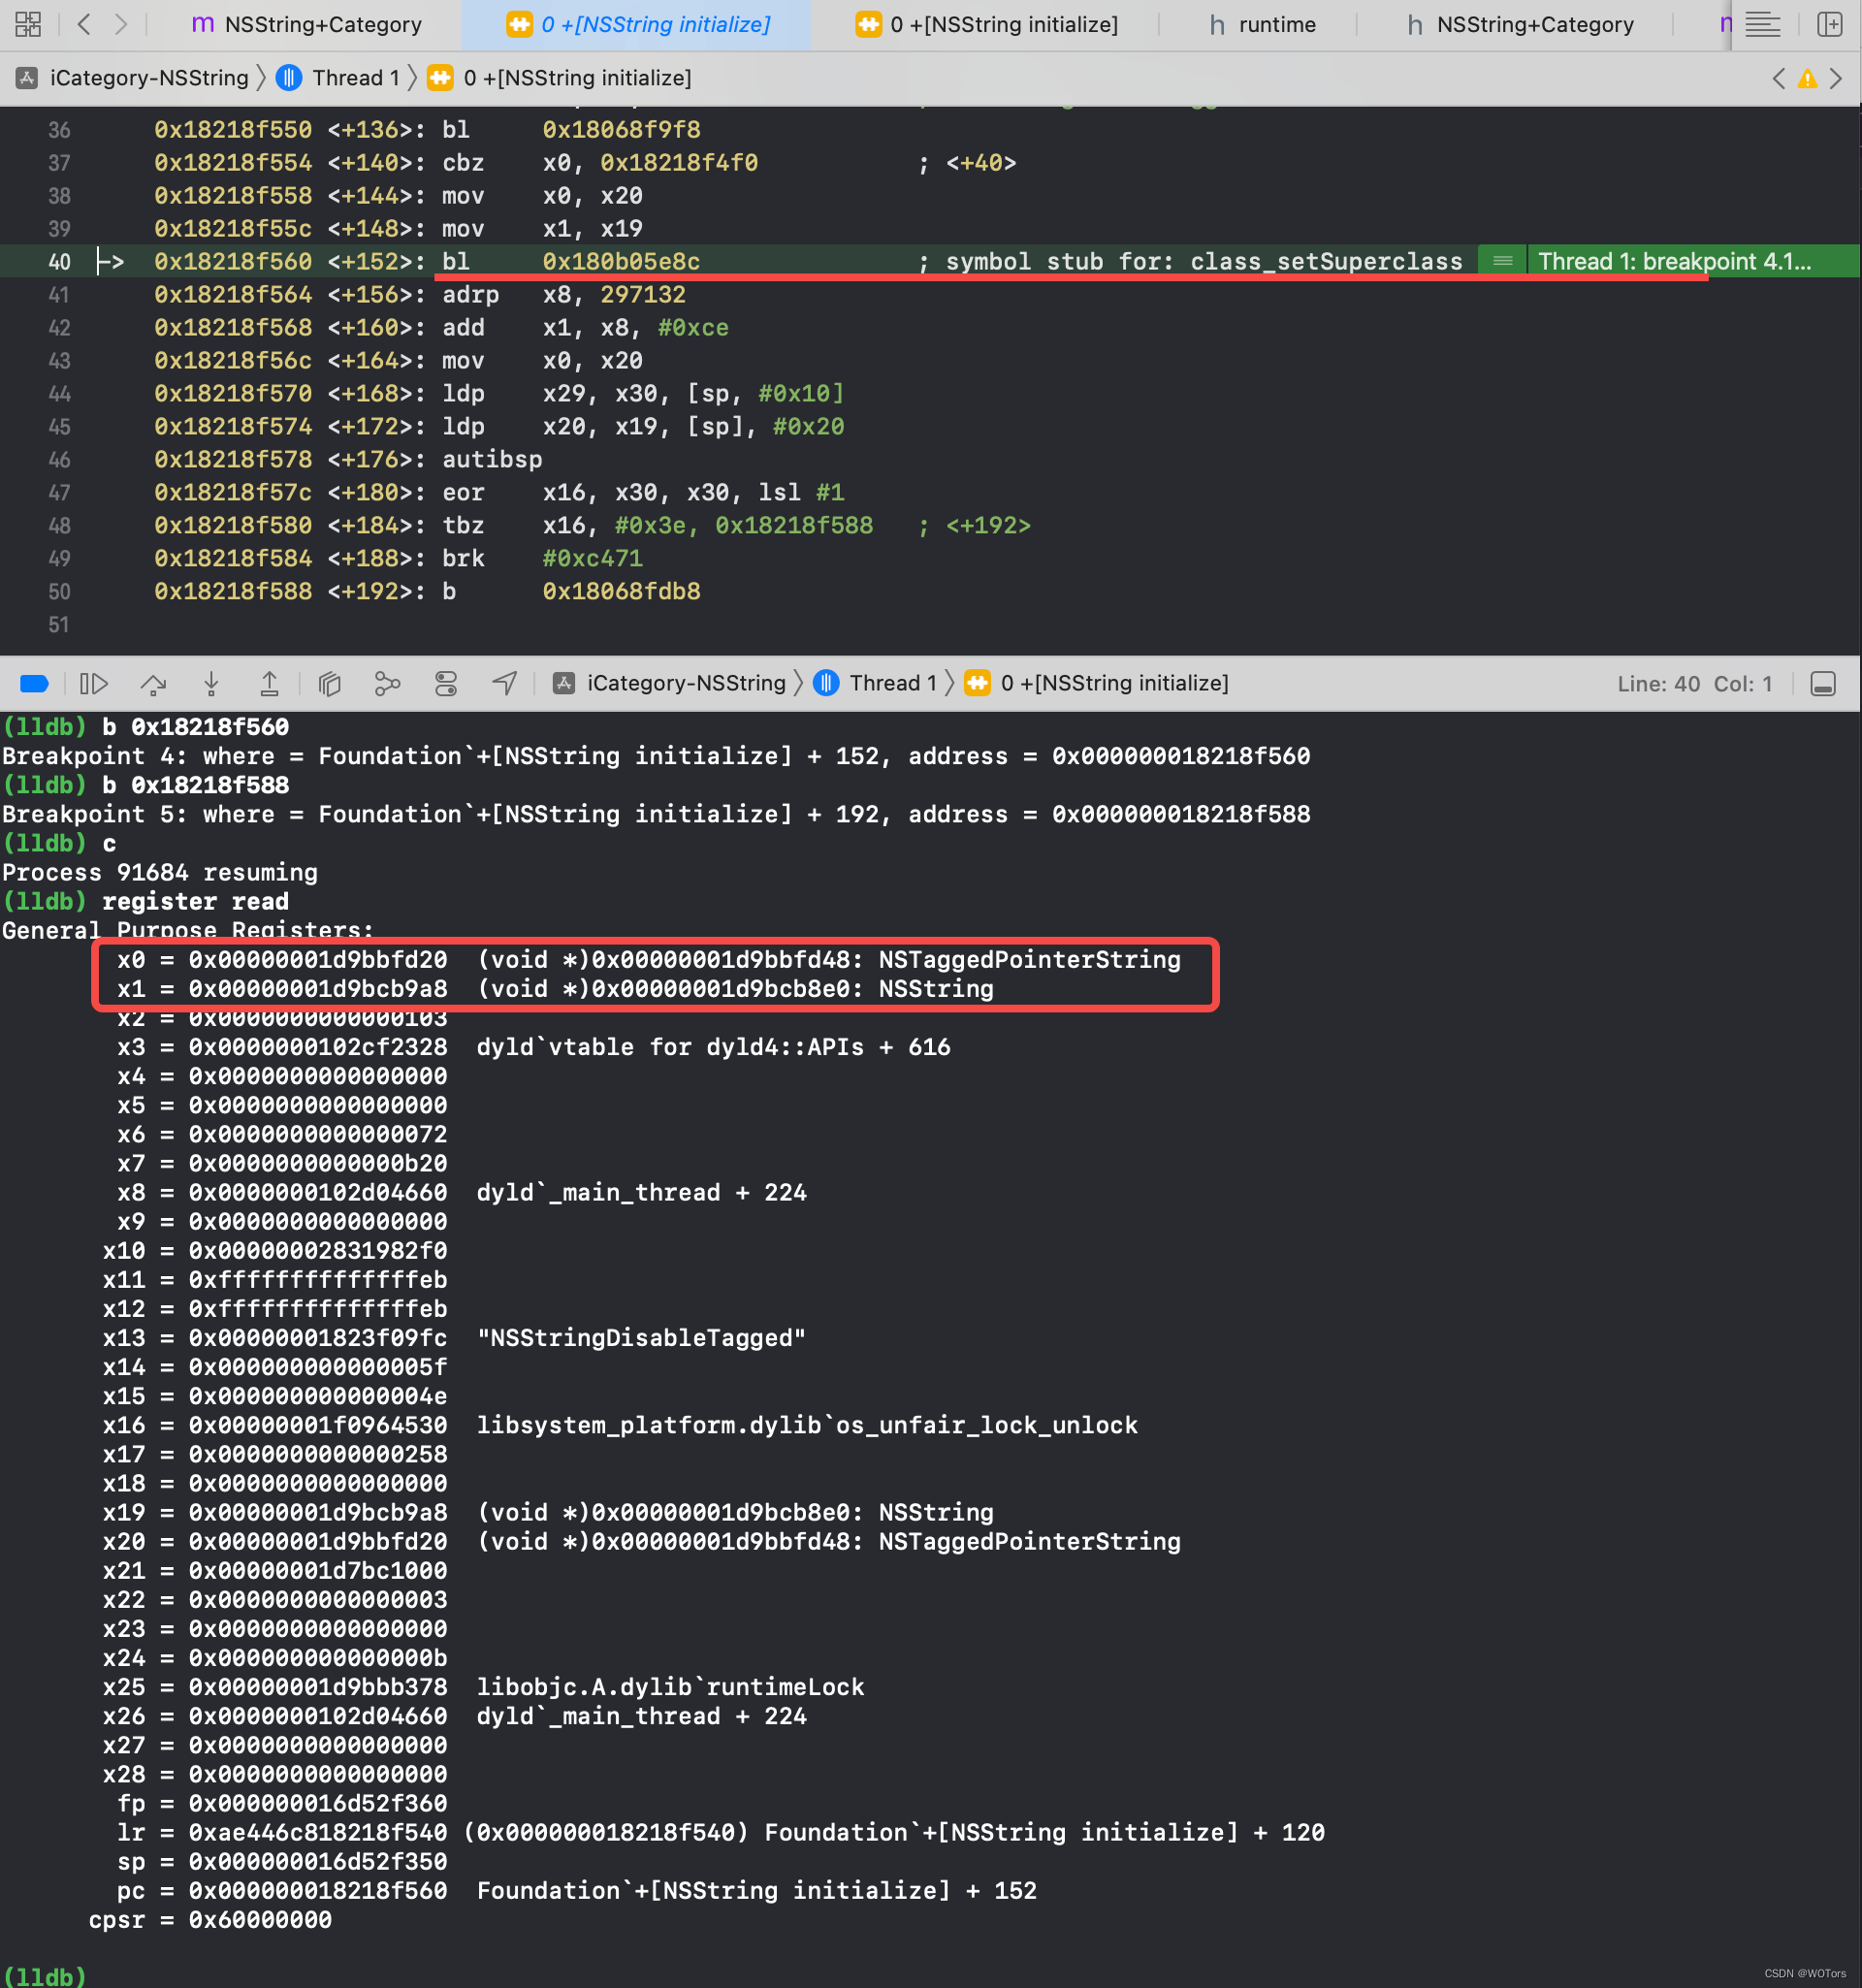The height and width of the screenshot is (1988, 1862).
Task: Go forward in editor history
Action: coord(121,24)
